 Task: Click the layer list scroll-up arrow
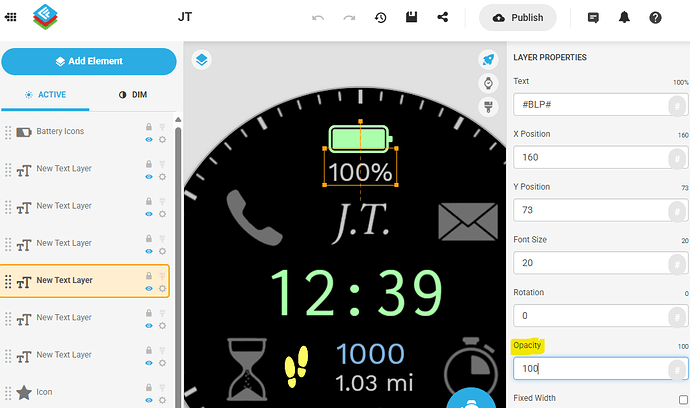coord(178,120)
